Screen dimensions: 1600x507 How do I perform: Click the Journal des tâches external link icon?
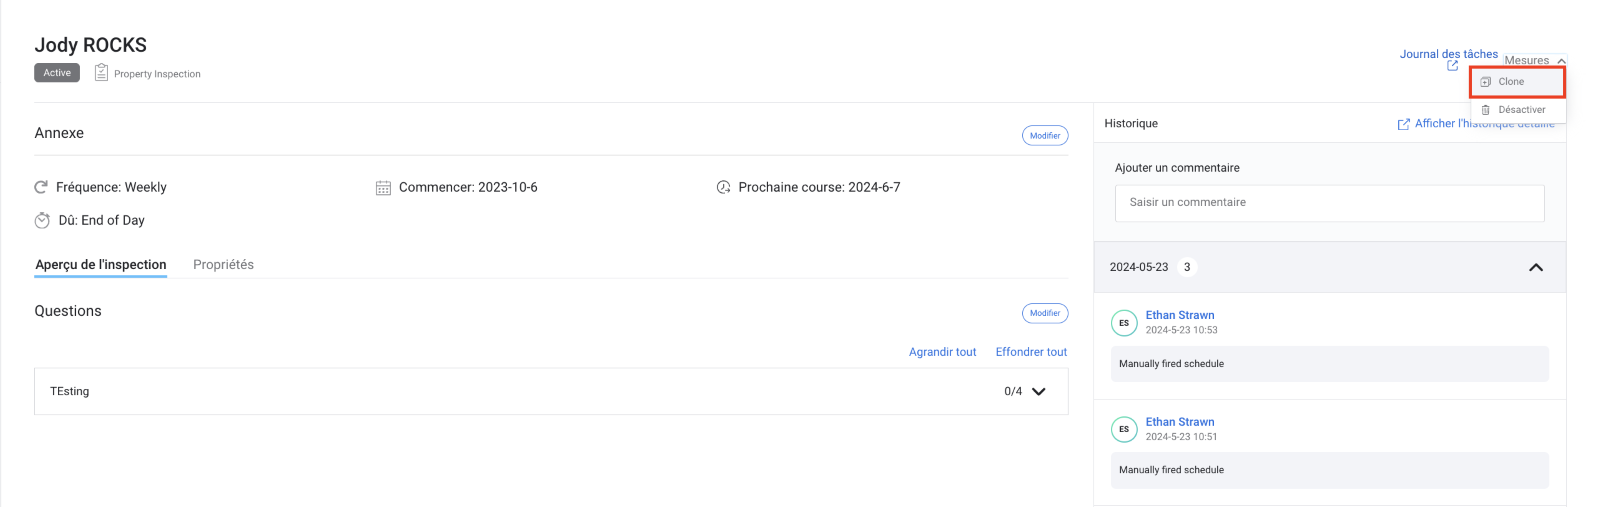(x=1452, y=66)
